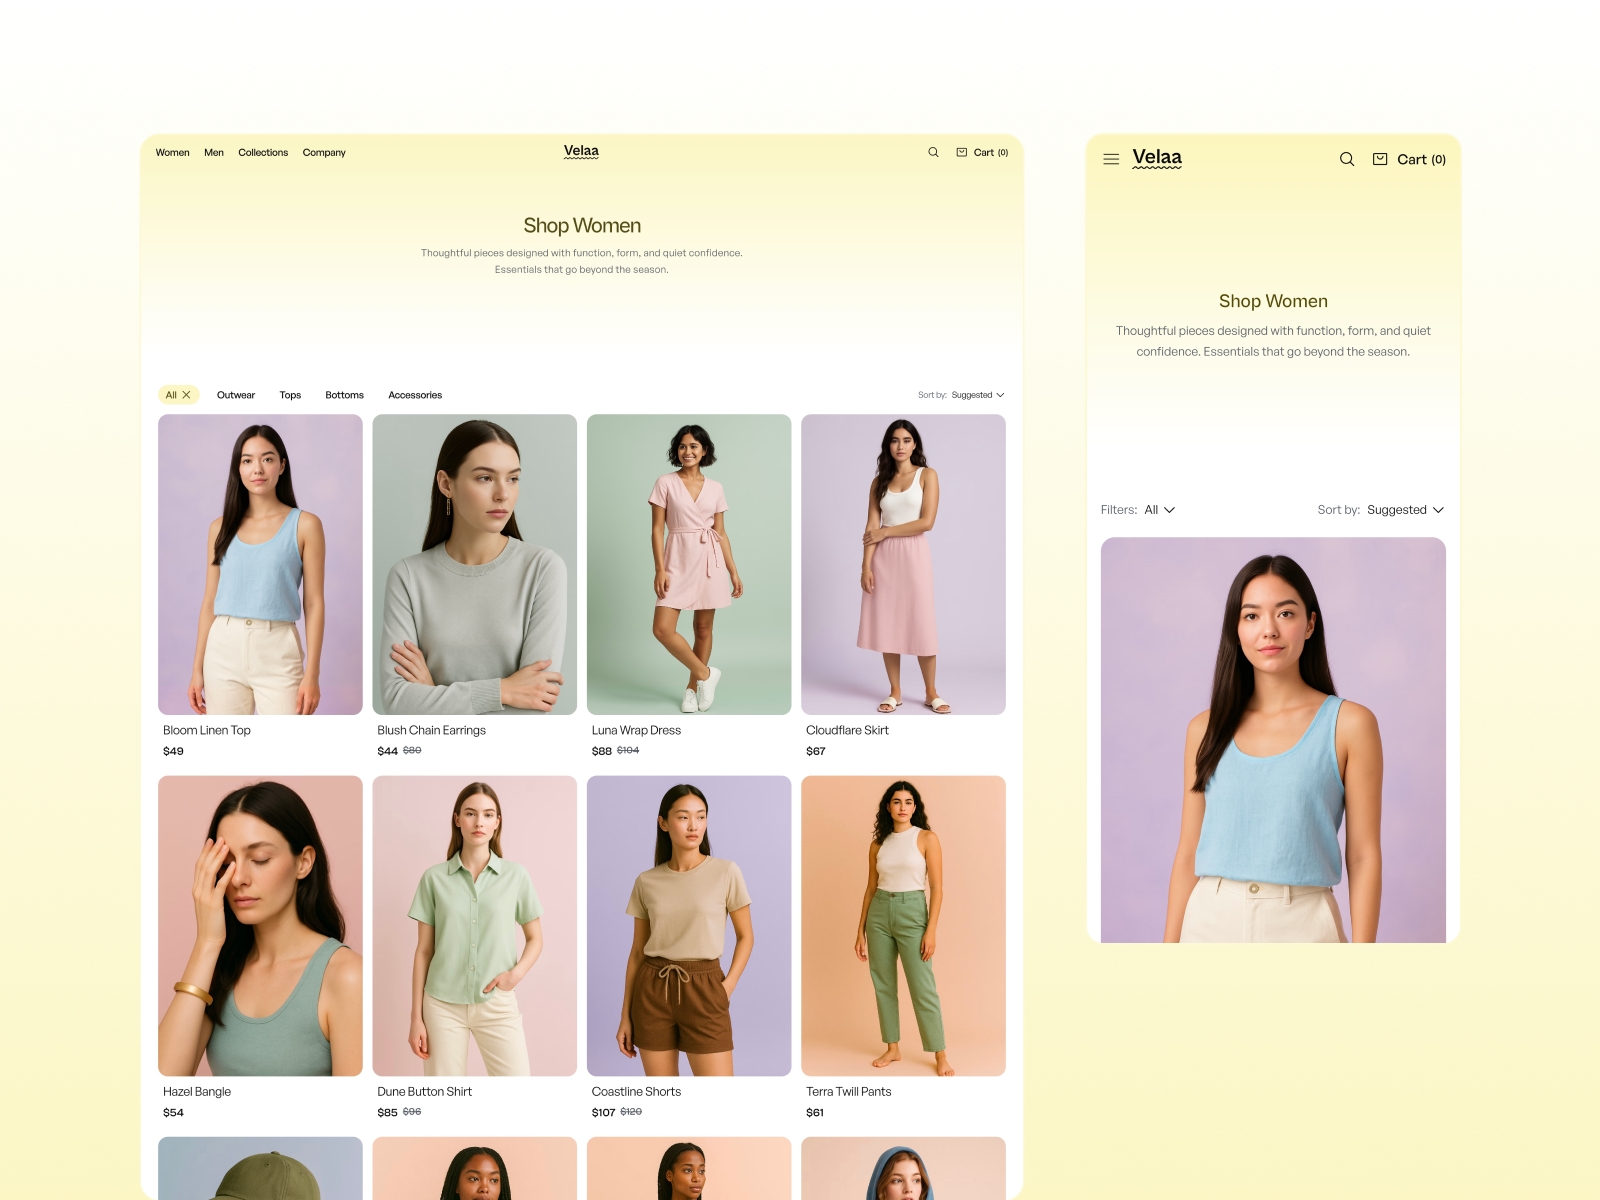
Task: Click the mobile cart bag icon
Action: click(1380, 159)
